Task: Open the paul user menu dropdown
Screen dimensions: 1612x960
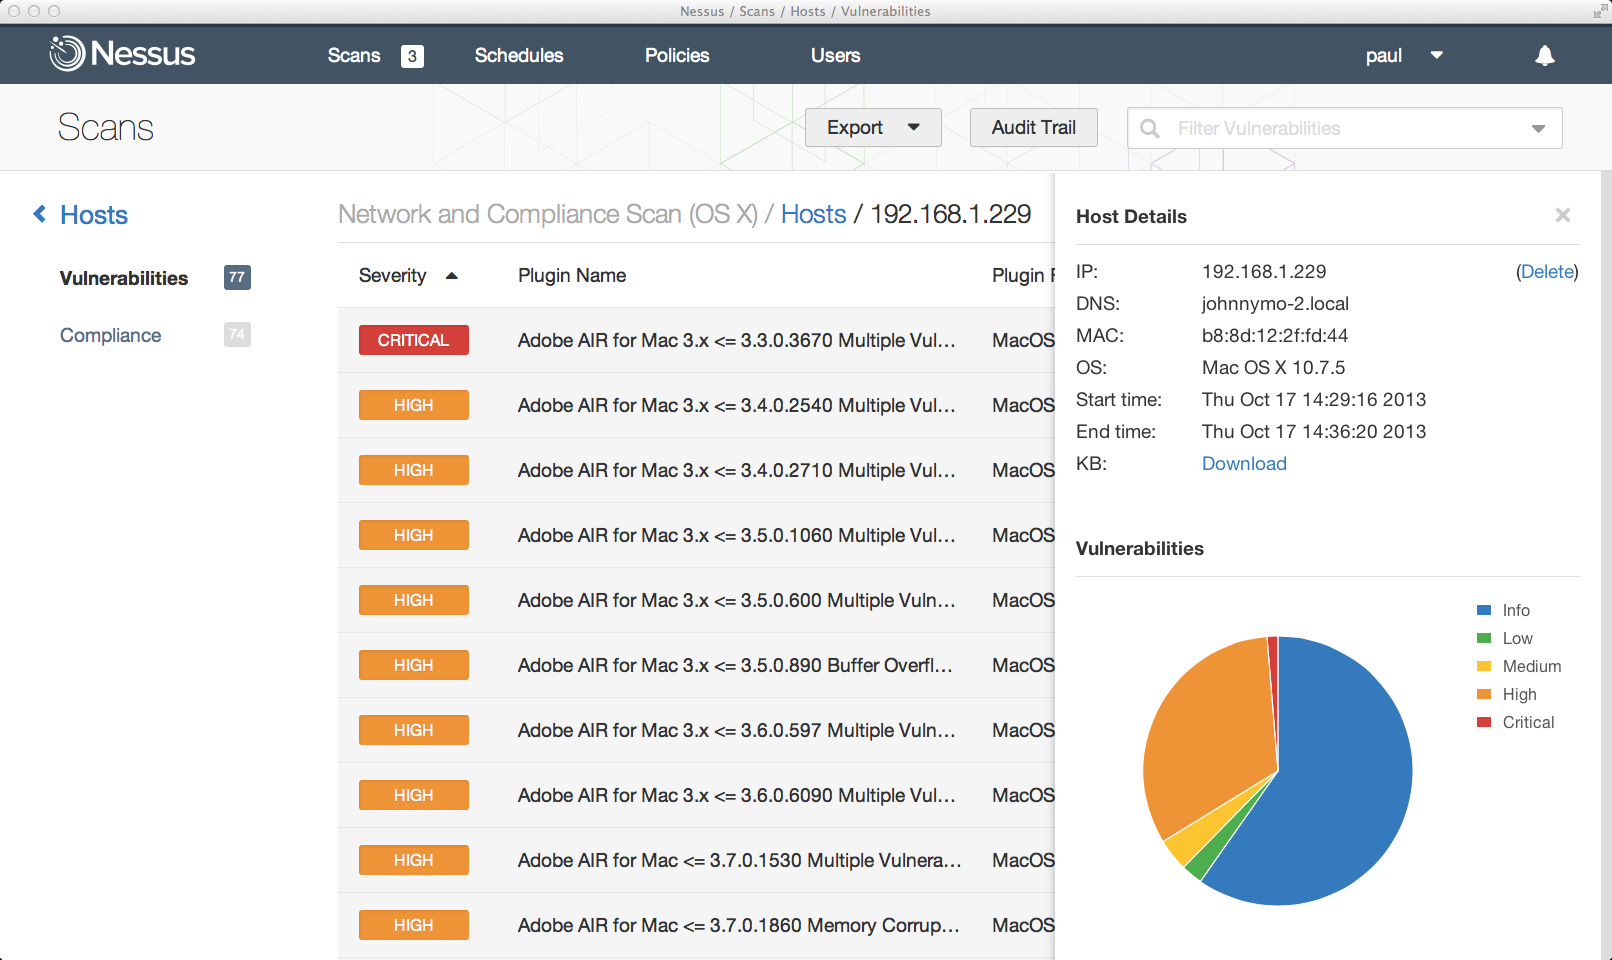Action: pos(1437,55)
